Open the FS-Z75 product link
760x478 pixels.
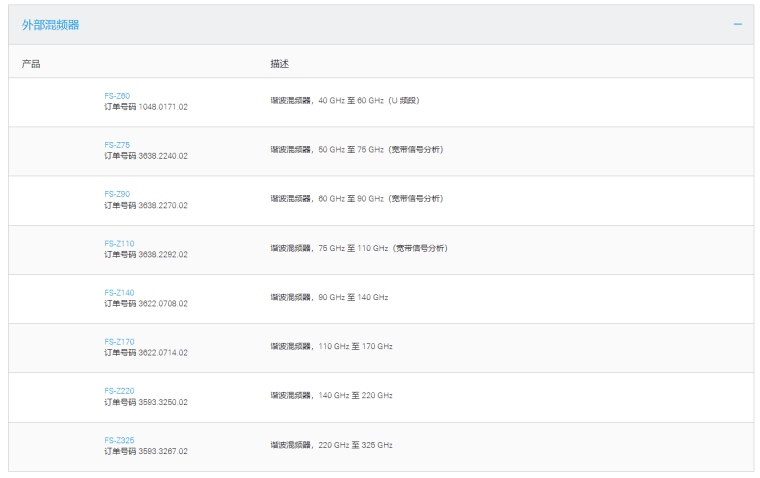tap(117, 145)
